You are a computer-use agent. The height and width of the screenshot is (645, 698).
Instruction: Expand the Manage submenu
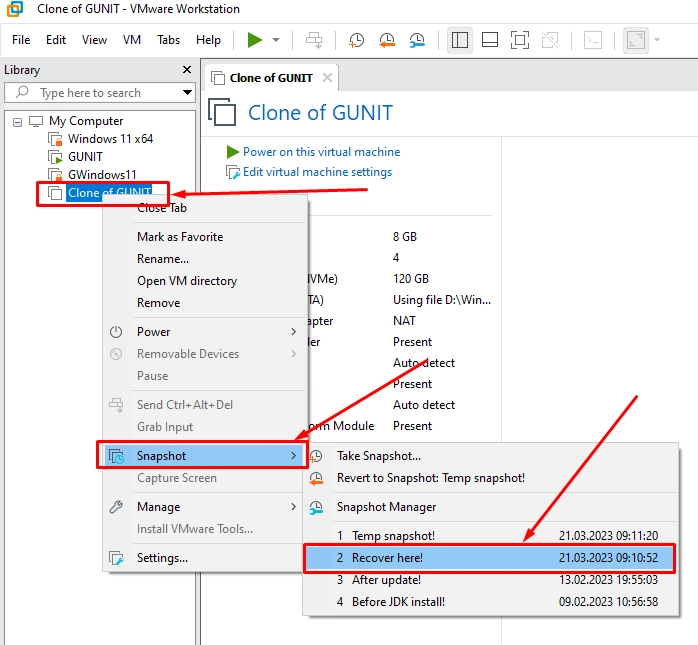click(x=206, y=507)
